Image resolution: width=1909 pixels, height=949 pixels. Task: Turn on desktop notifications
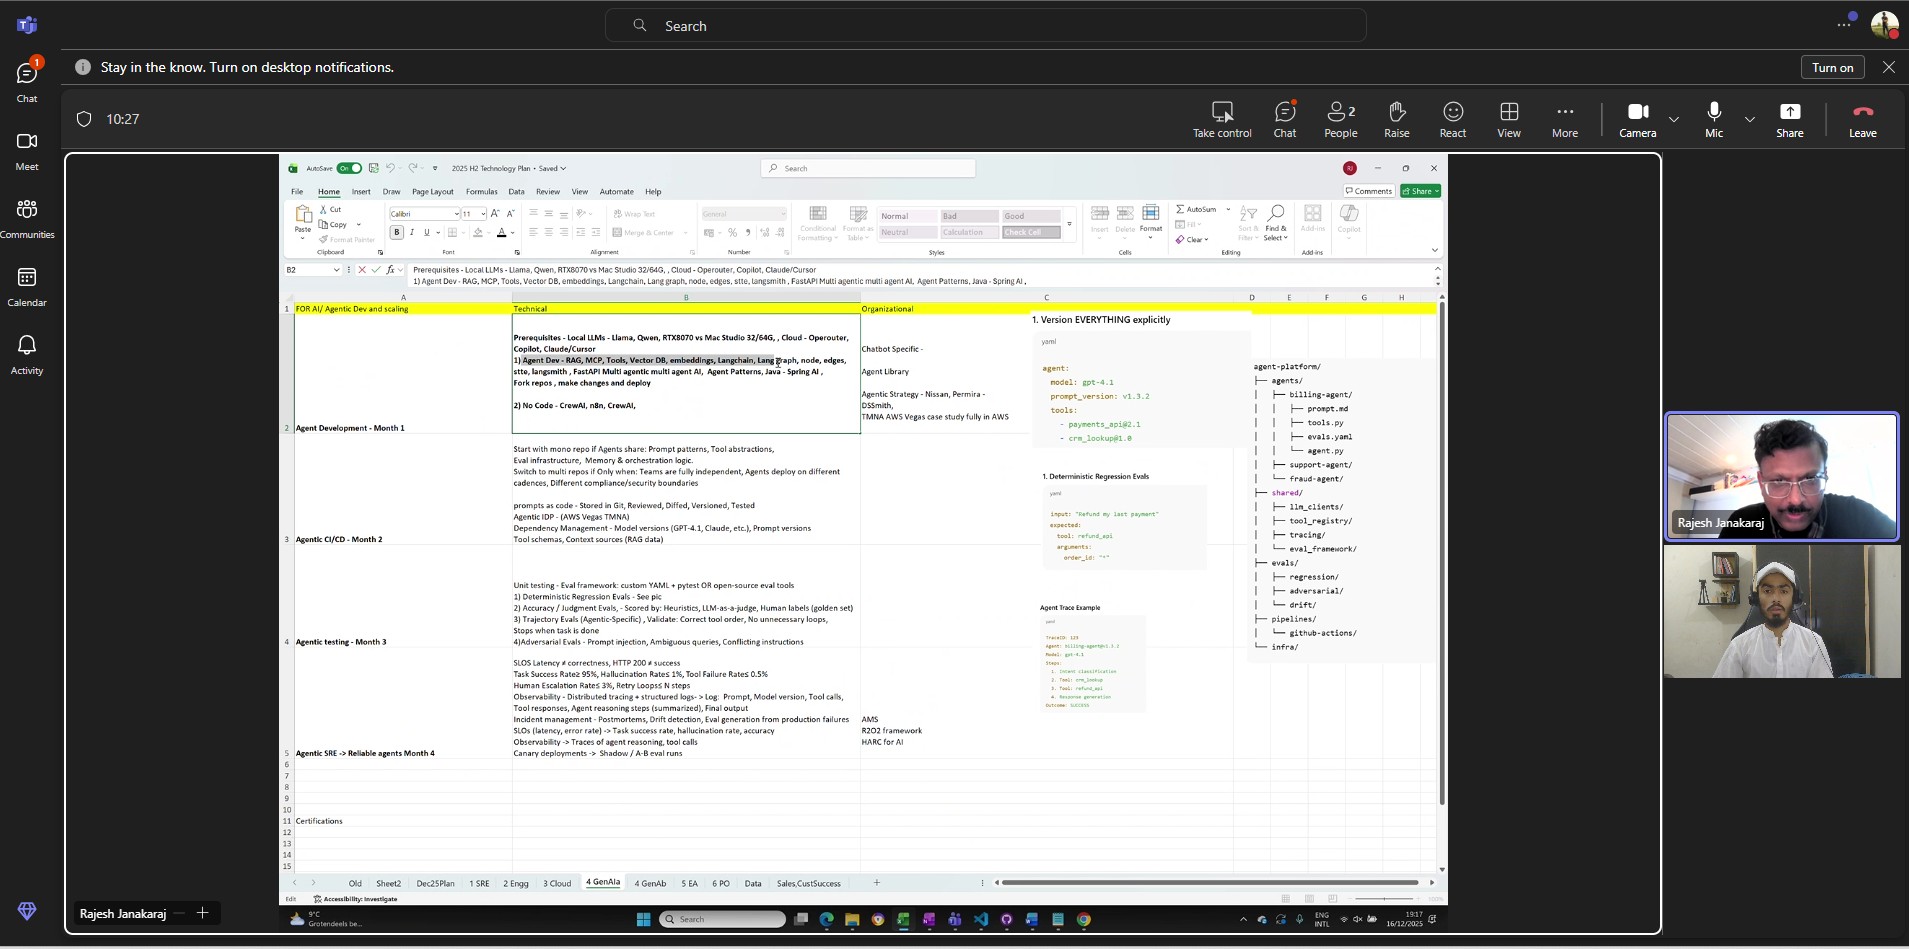[x=1833, y=67]
